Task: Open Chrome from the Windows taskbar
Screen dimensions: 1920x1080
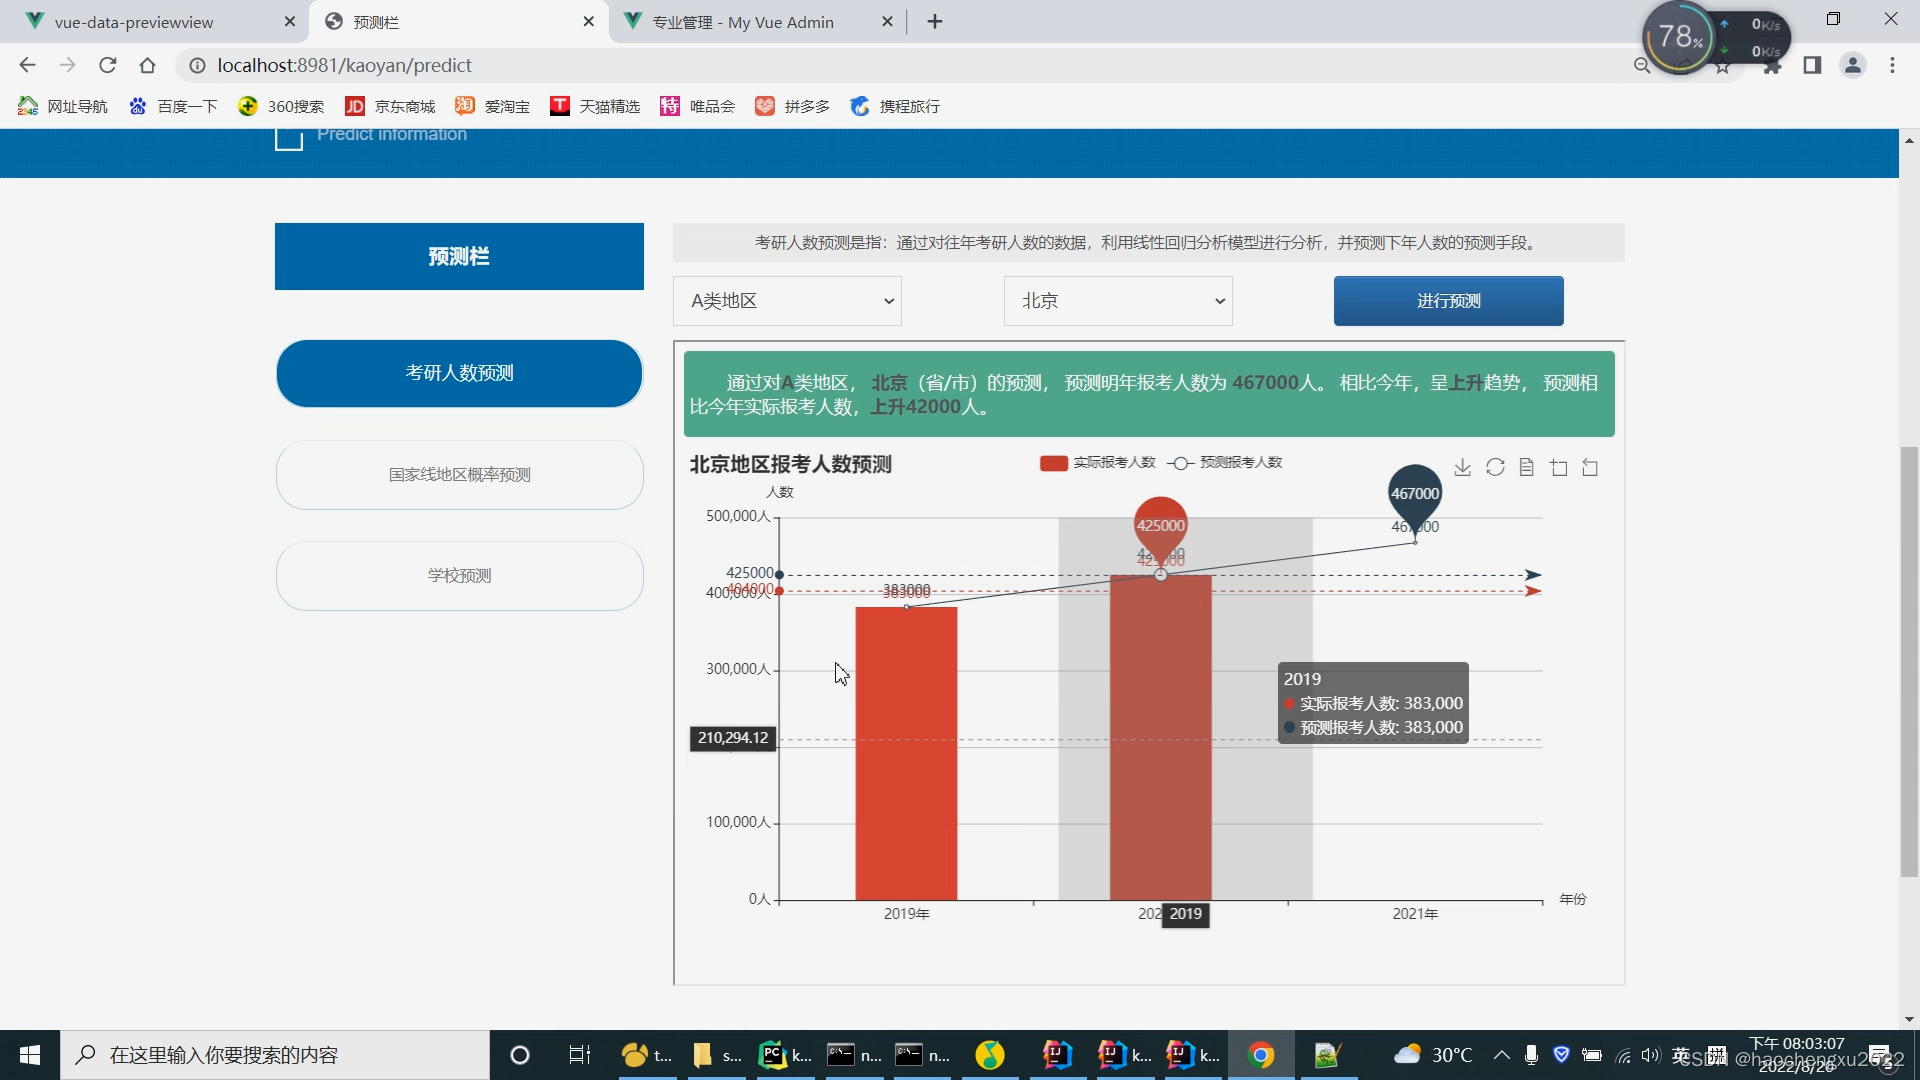Action: click(1261, 1055)
